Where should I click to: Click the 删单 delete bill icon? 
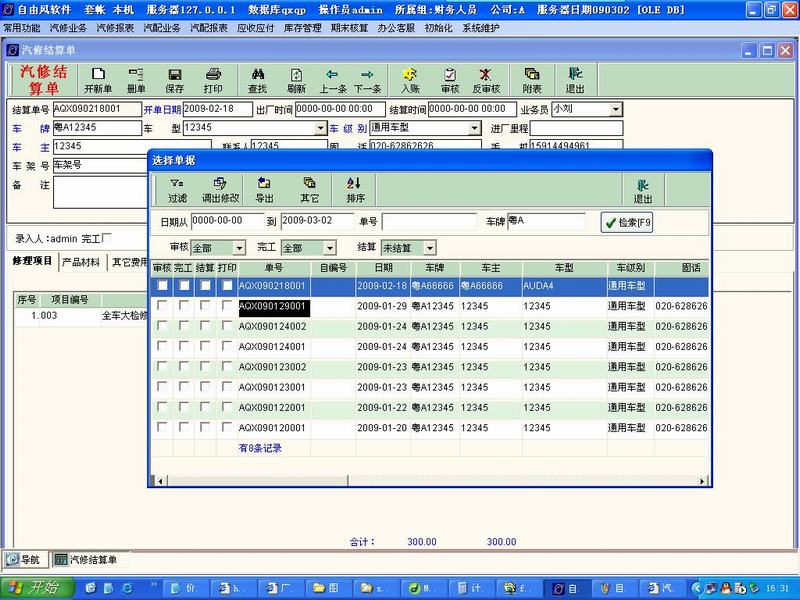(136, 81)
